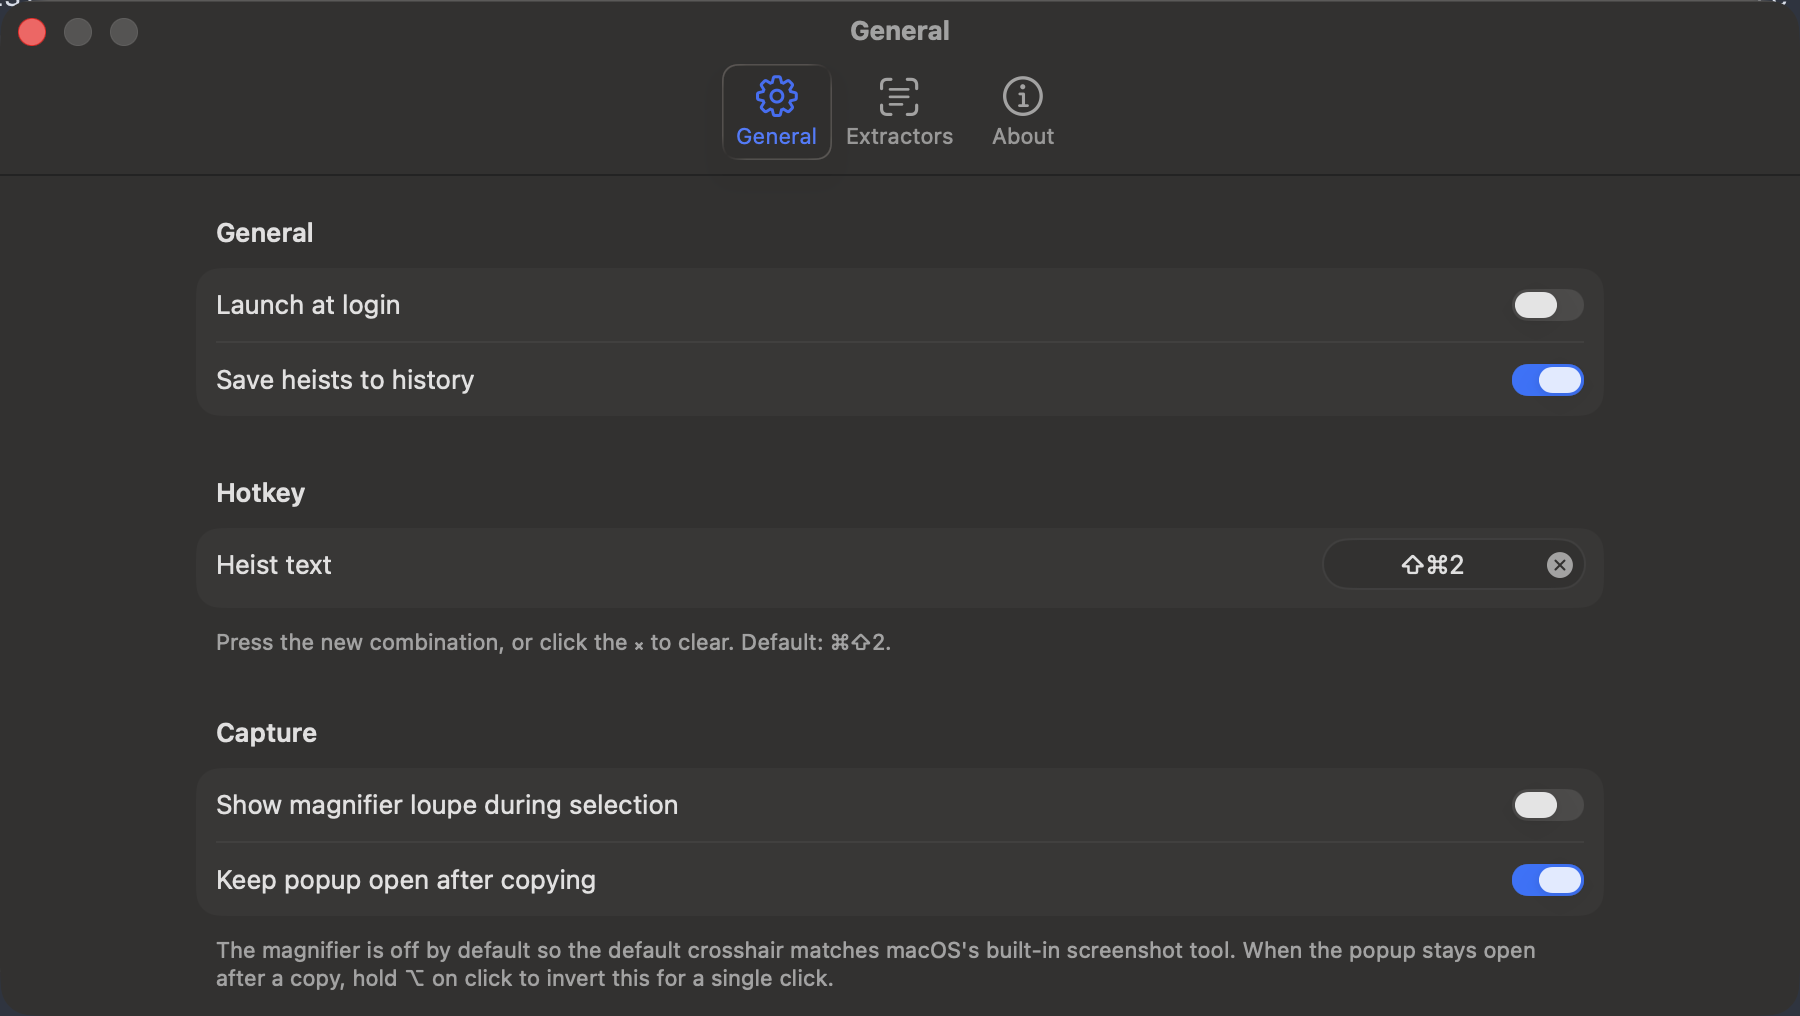The width and height of the screenshot is (1800, 1016).
Task: Click the 'Launch at login' label
Action: pos(308,305)
